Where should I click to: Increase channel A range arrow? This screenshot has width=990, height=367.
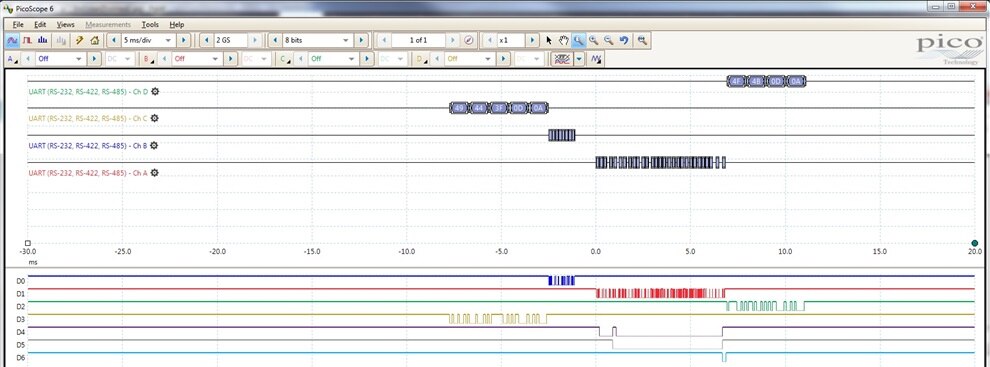[93, 59]
